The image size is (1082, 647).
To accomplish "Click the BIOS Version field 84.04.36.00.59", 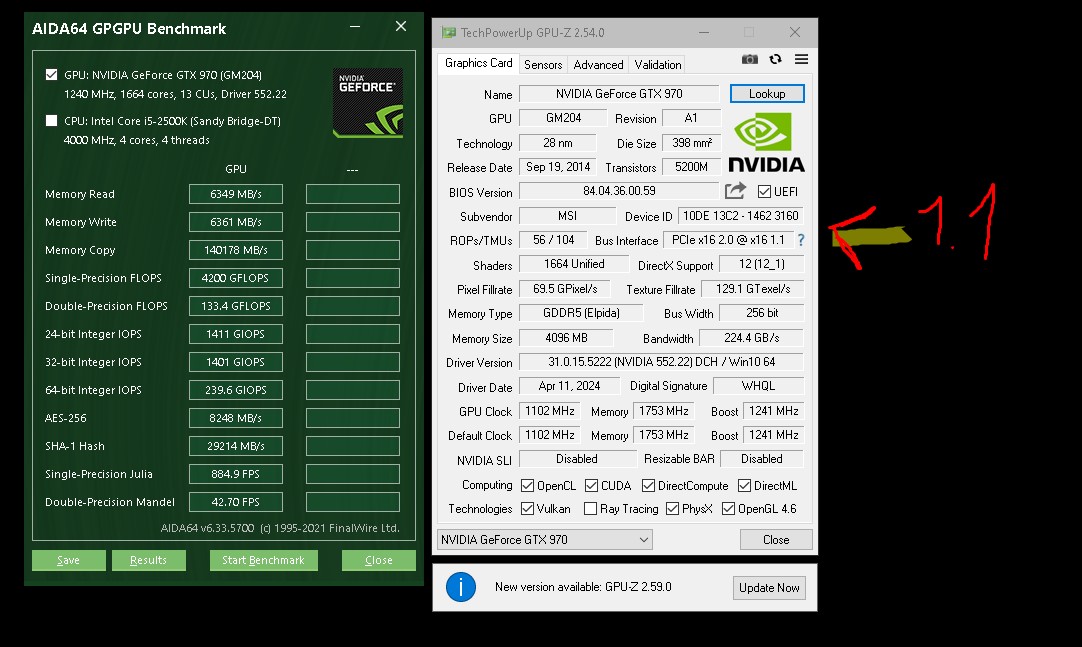I will pyautogui.click(x=619, y=191).
